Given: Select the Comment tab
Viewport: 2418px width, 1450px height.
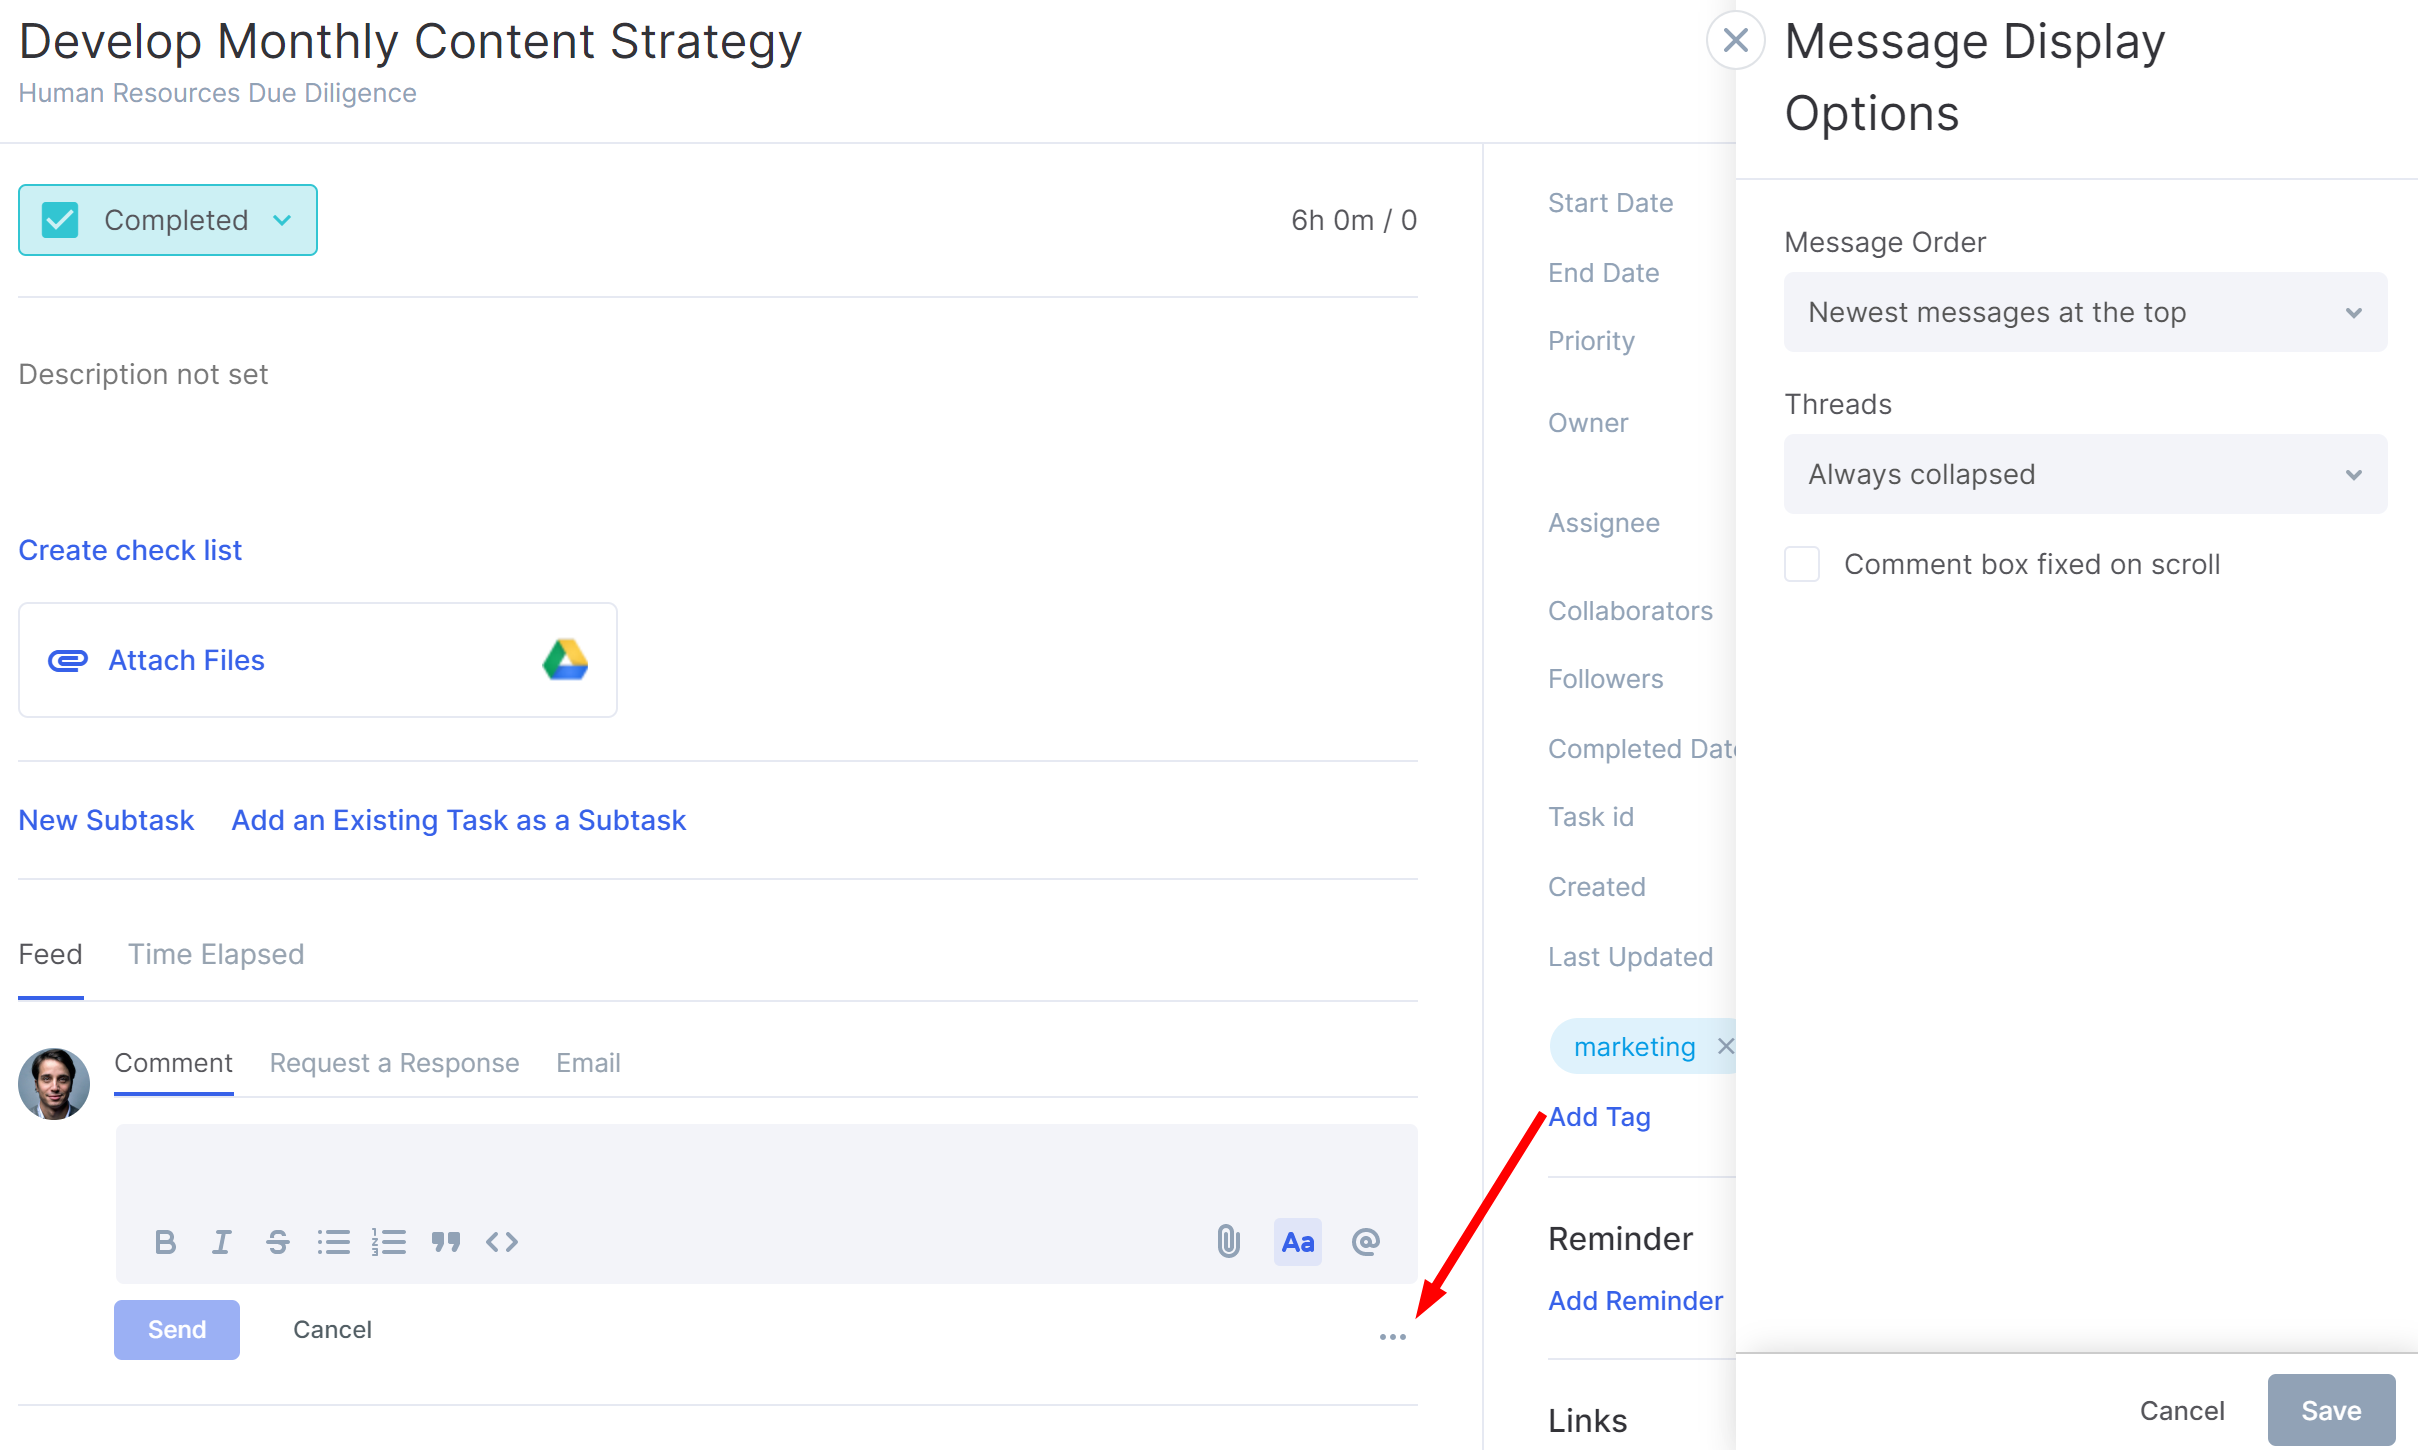Looking at the screenshot, I should click(173, 1063).
